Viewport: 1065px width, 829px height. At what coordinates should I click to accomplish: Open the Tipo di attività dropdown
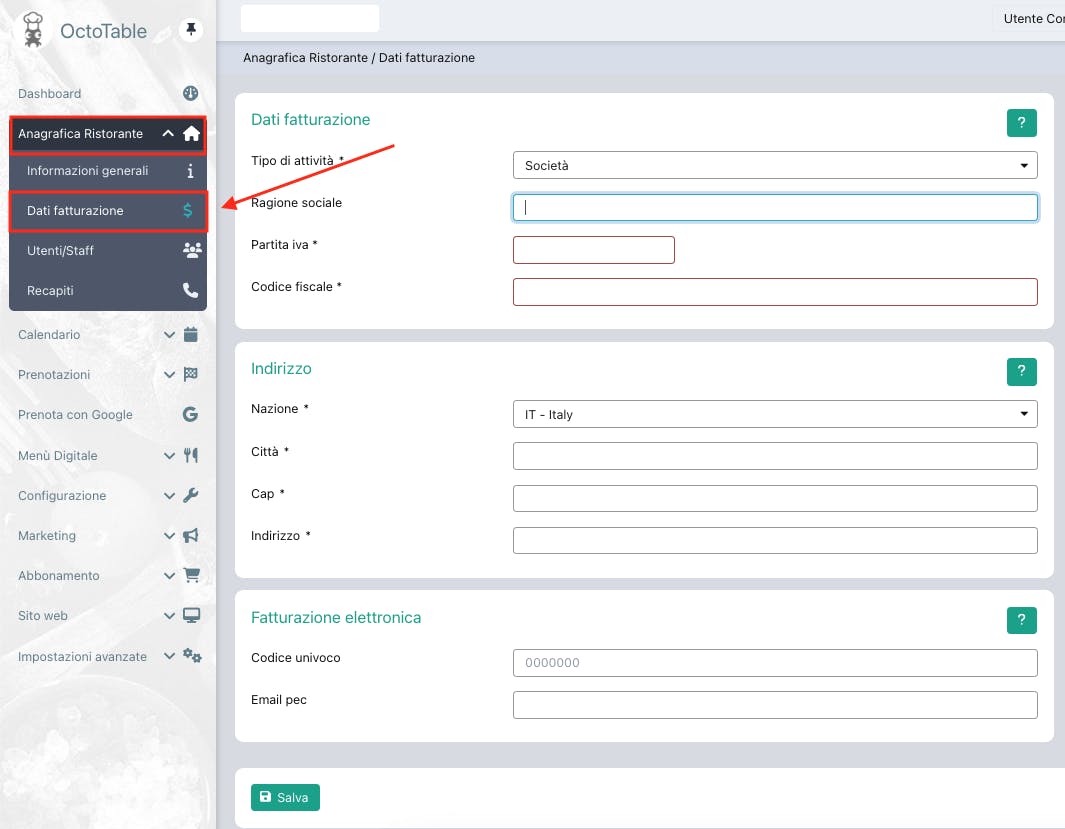pos(775,165)
